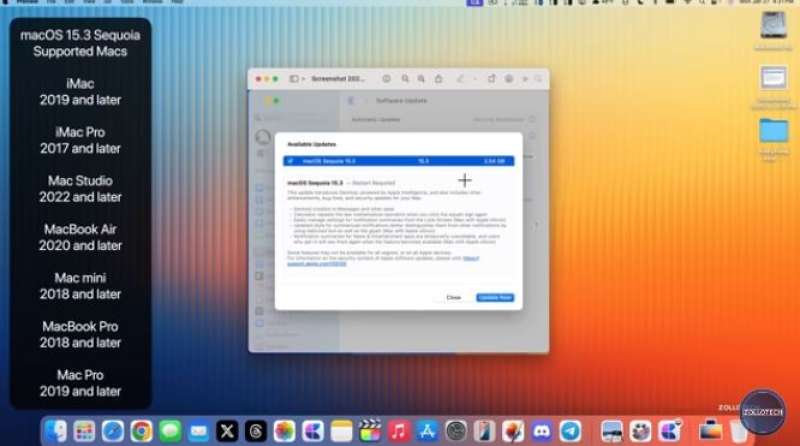
Task: Click the 3.54 GB size value
Action: tap(494, 161)
